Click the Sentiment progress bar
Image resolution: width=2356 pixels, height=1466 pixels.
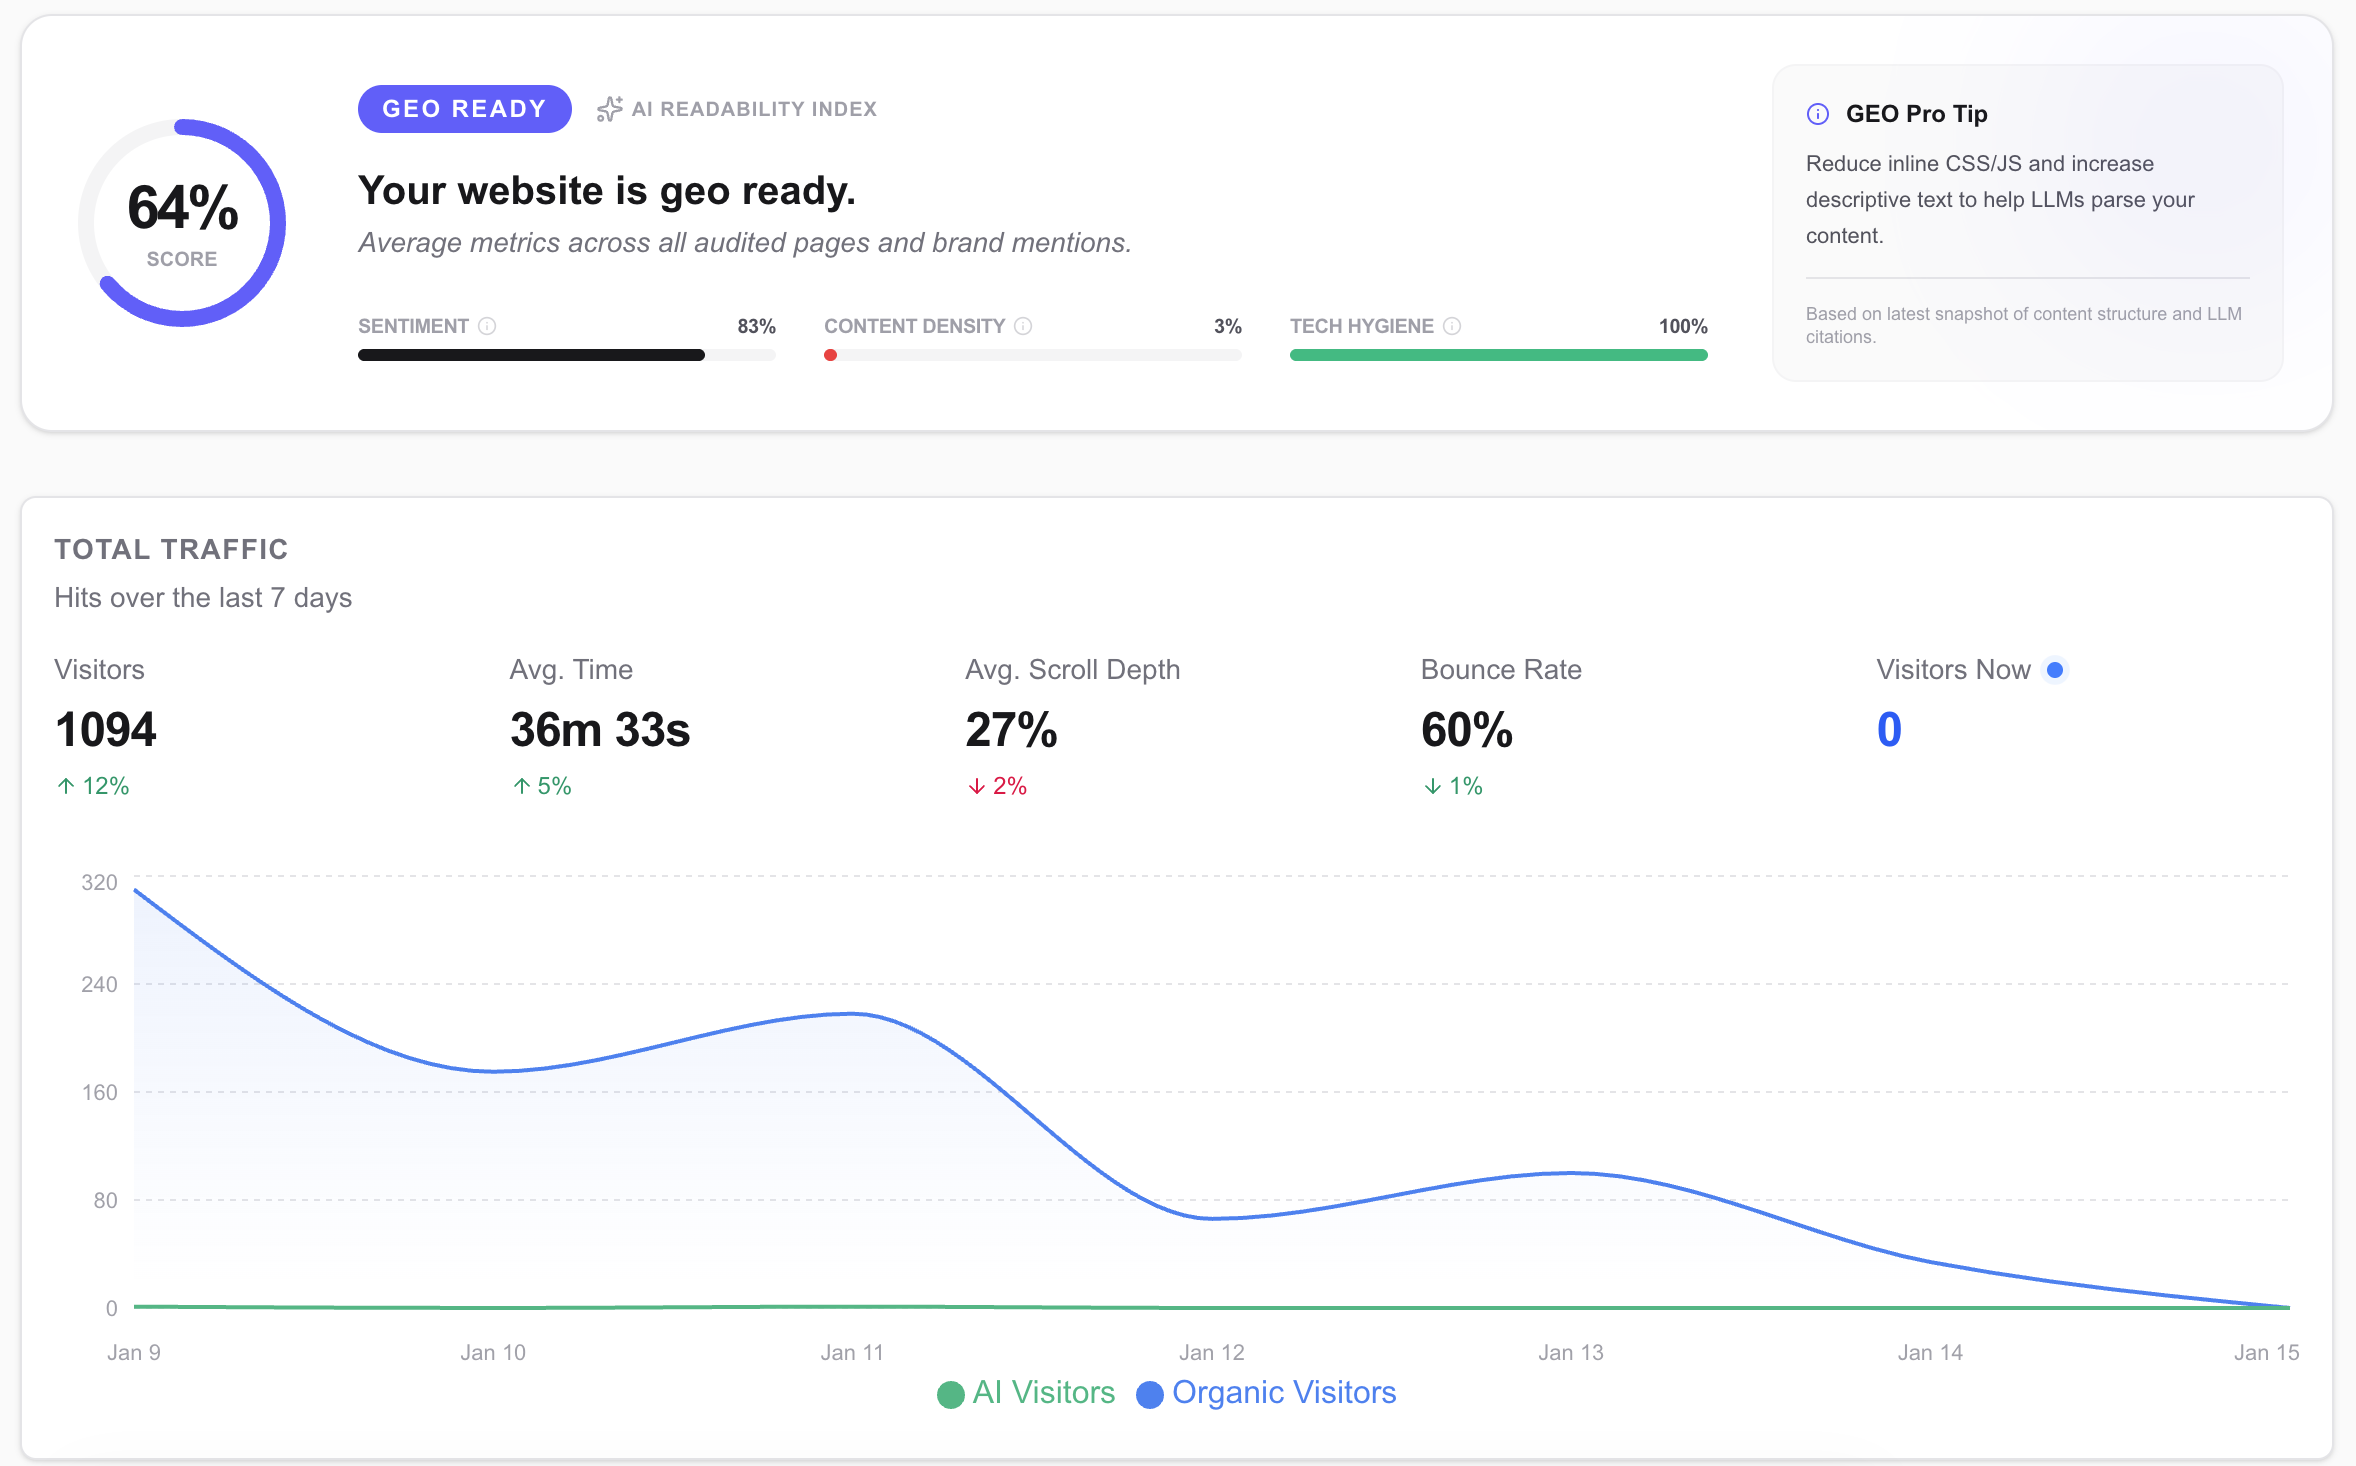(x=566, y=355)
